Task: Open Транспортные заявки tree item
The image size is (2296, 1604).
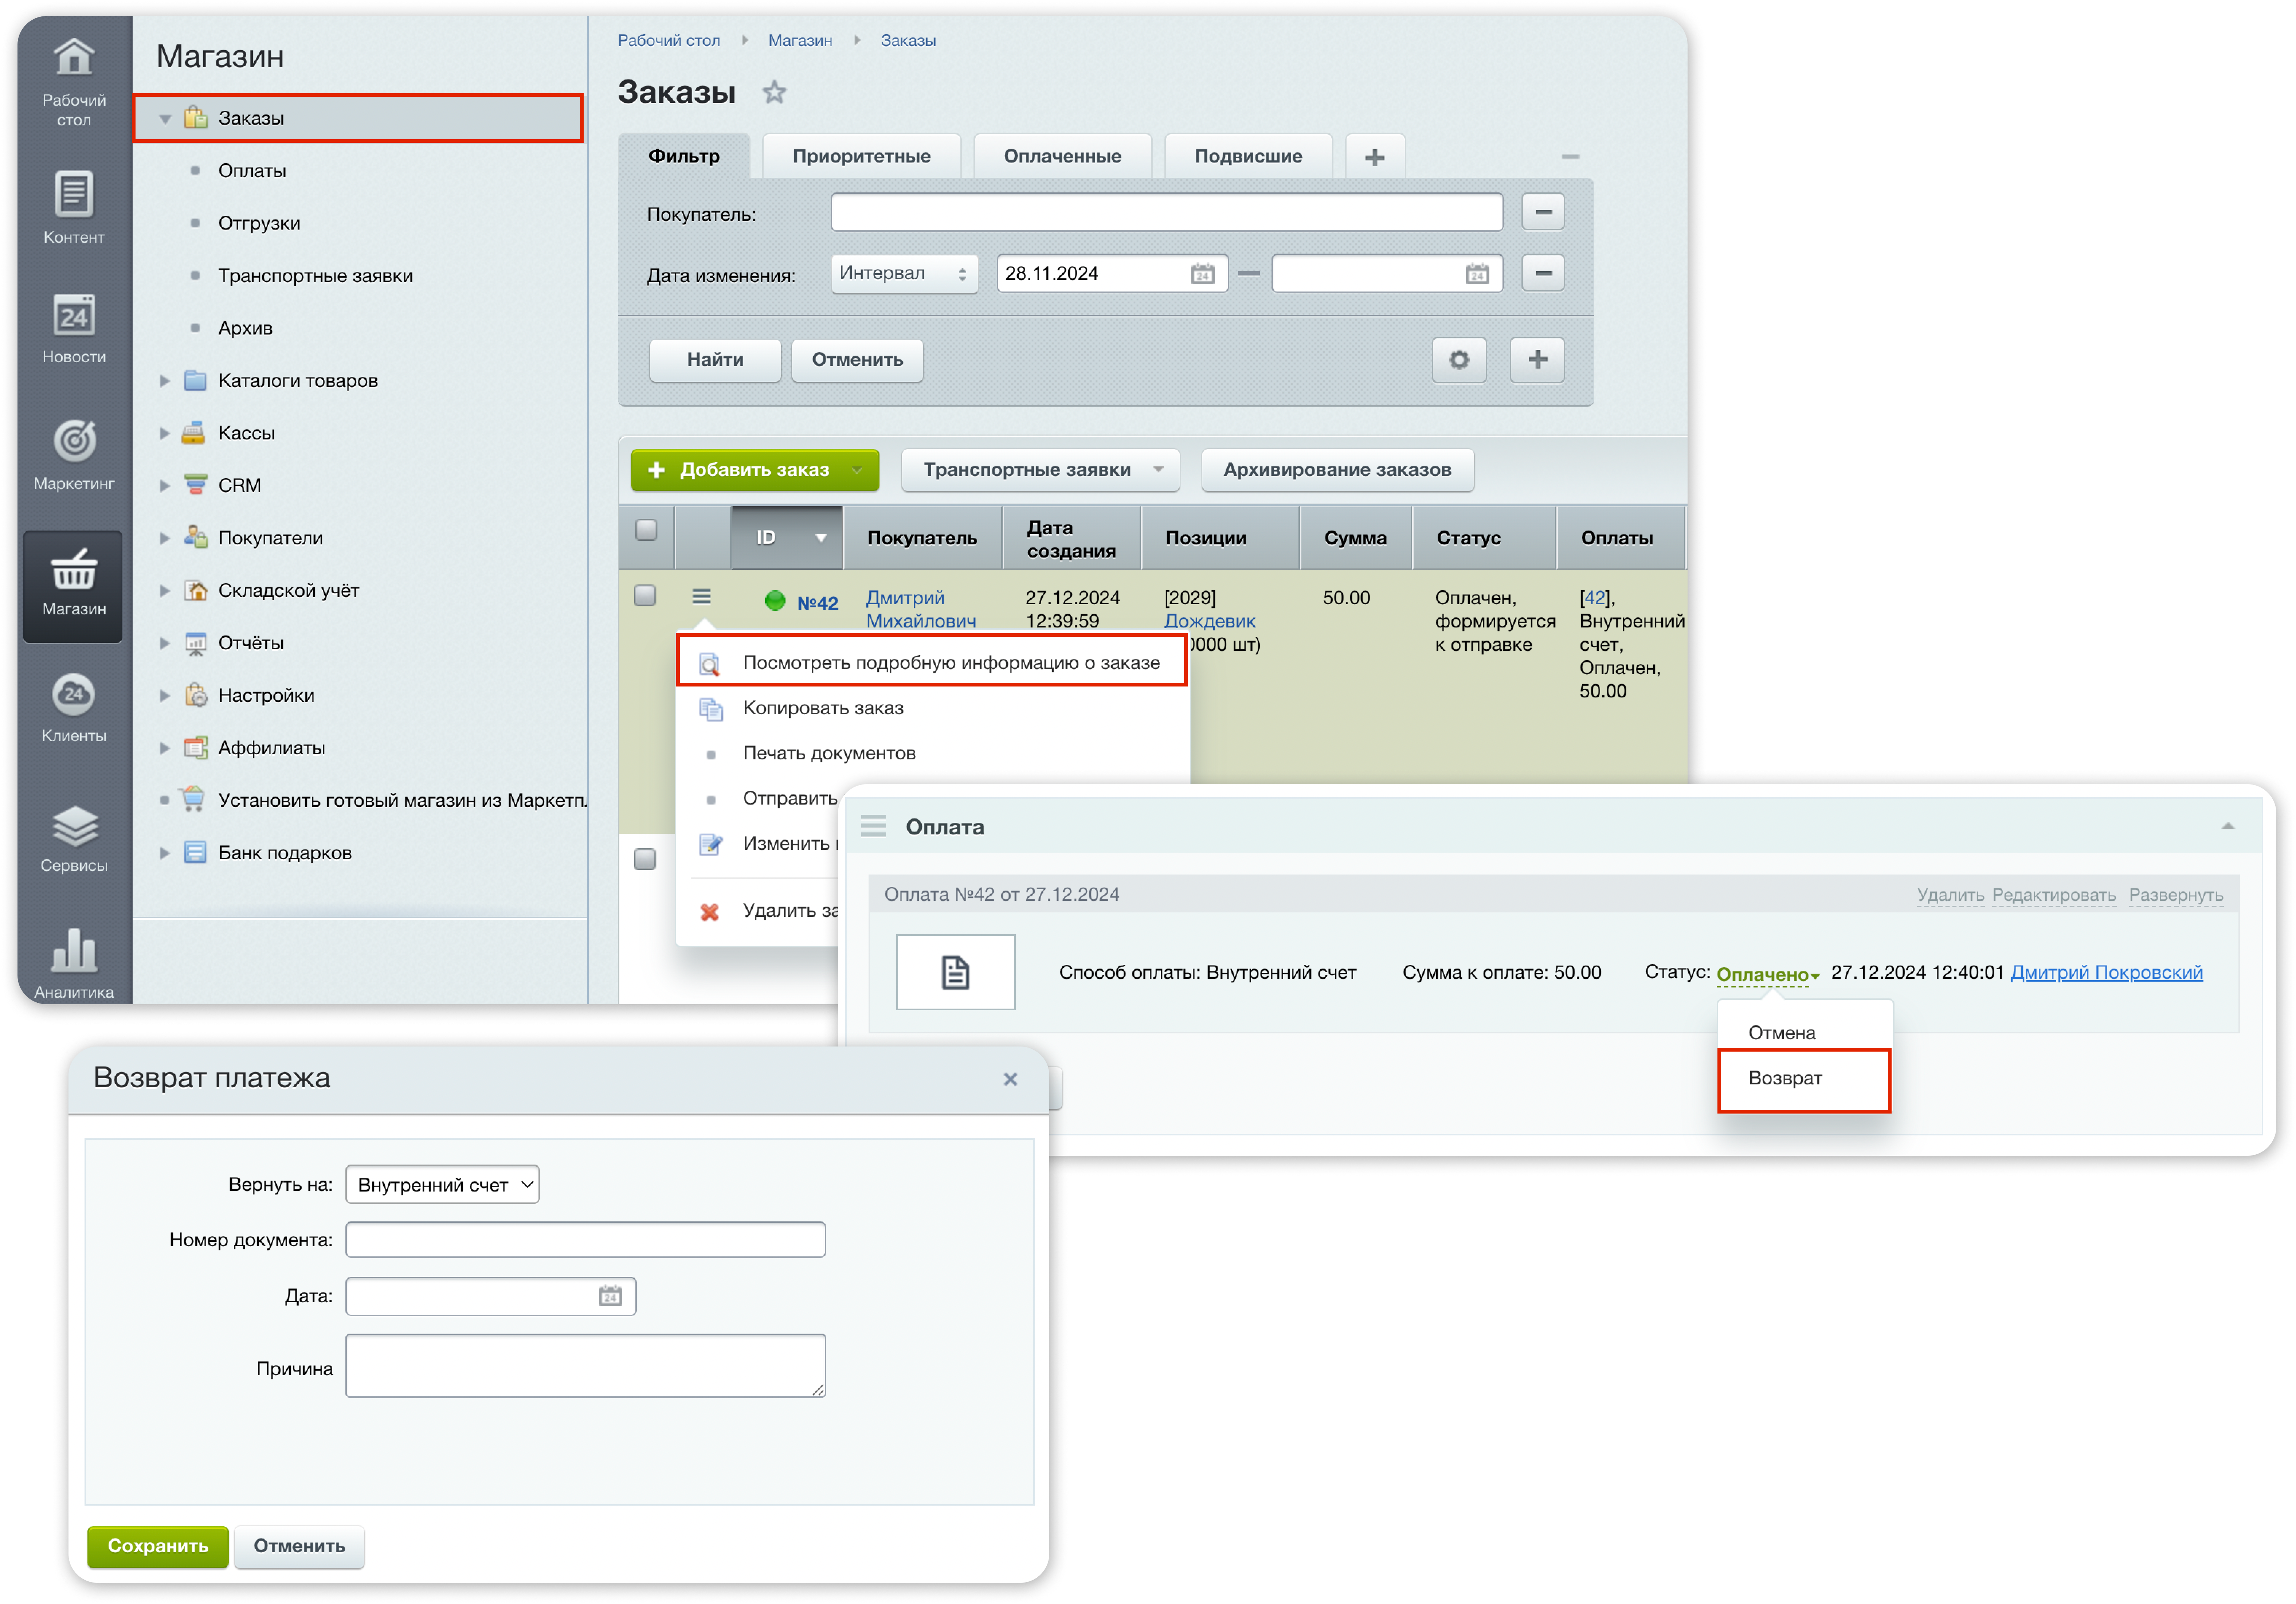Action: point(315,276)
